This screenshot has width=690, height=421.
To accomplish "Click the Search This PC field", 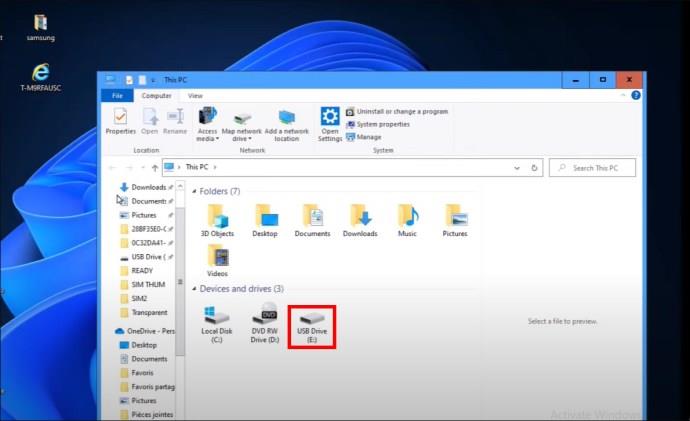I will [x=592, y=168].
